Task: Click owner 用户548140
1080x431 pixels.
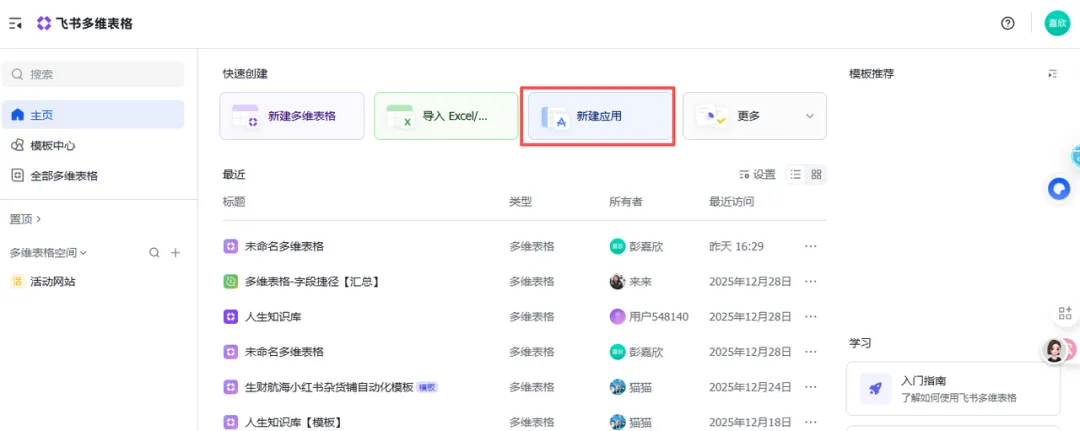Action: click(x=649, y=316)
